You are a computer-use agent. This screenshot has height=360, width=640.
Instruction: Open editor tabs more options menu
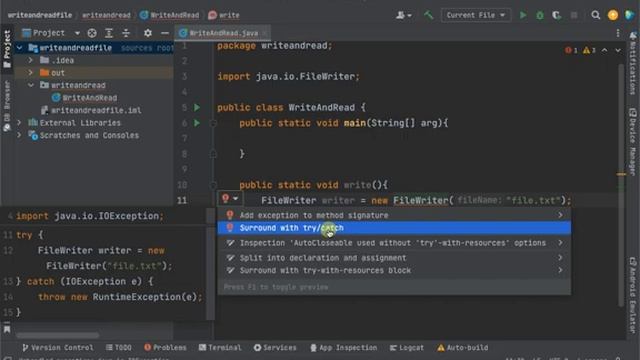[x=618, y=33]
